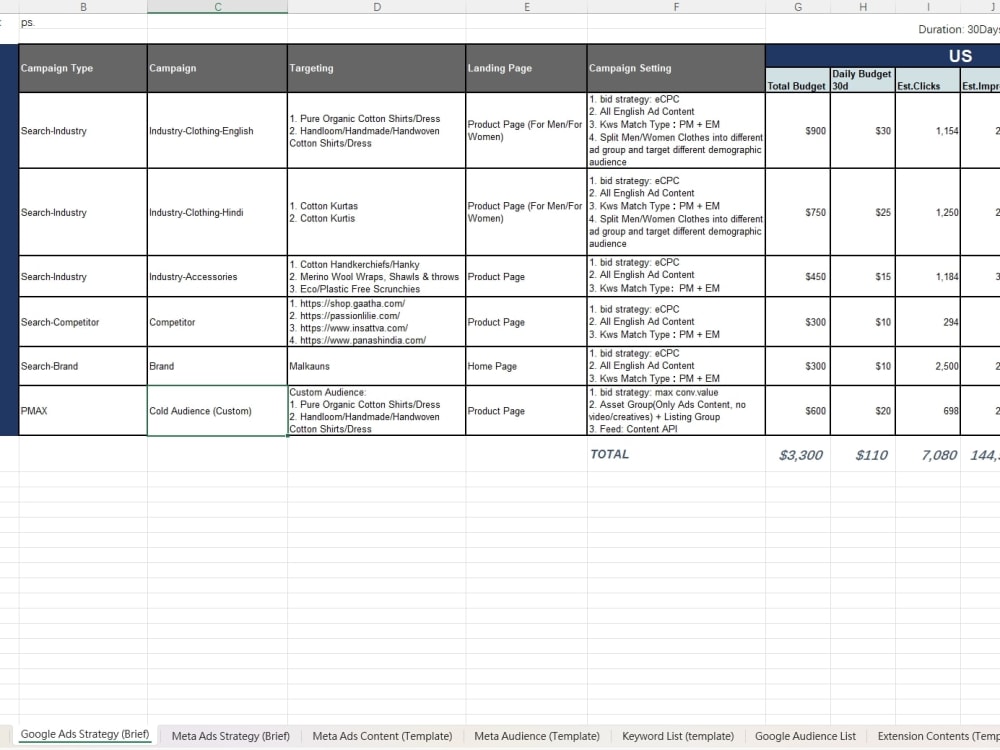
Task: Select column E header
Action: pos(527,6)
